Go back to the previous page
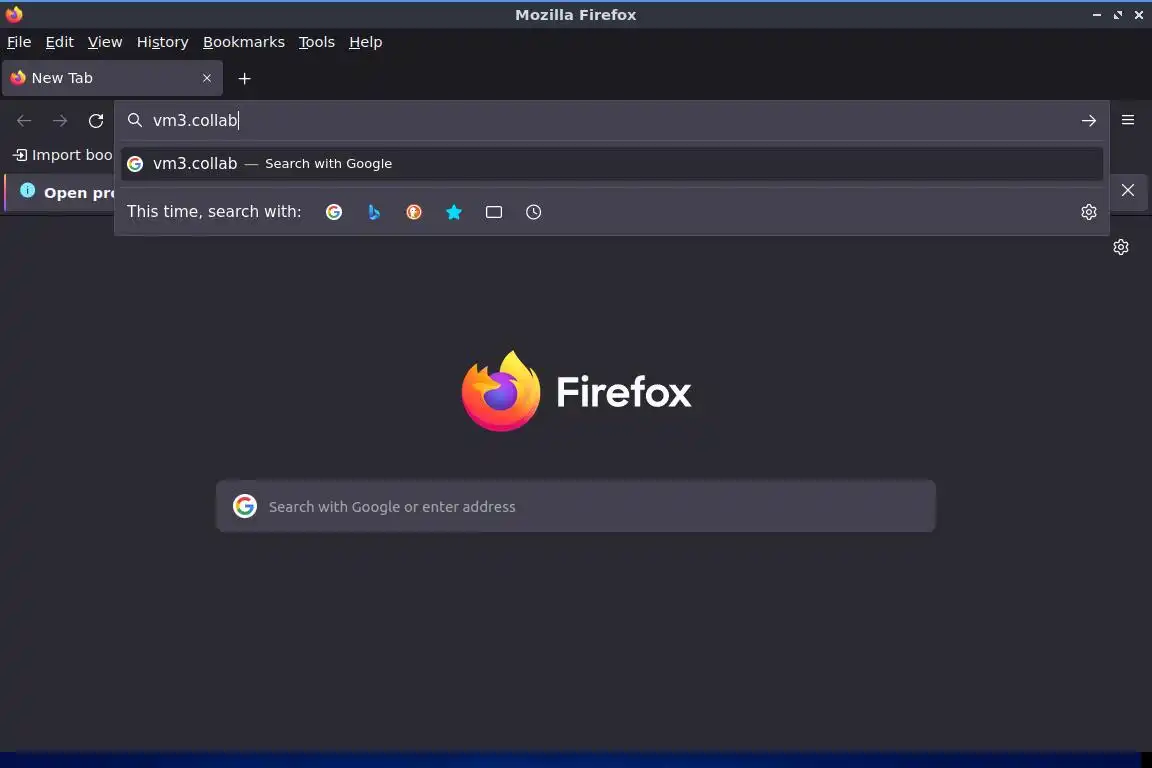Screen dimensions: 1152x768 (24, 121)
